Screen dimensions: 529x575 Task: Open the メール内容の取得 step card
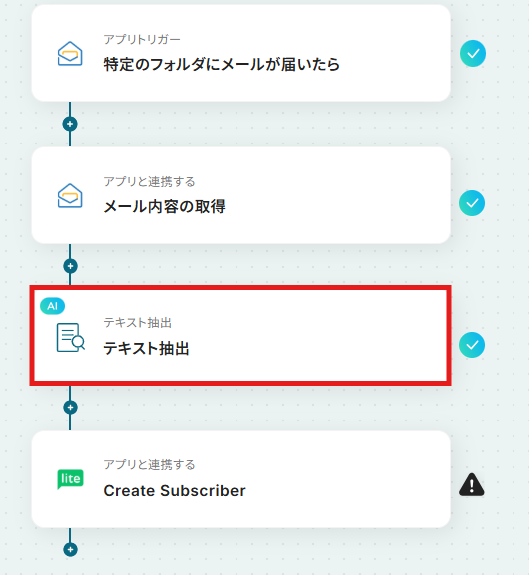[x=241, y=195]
